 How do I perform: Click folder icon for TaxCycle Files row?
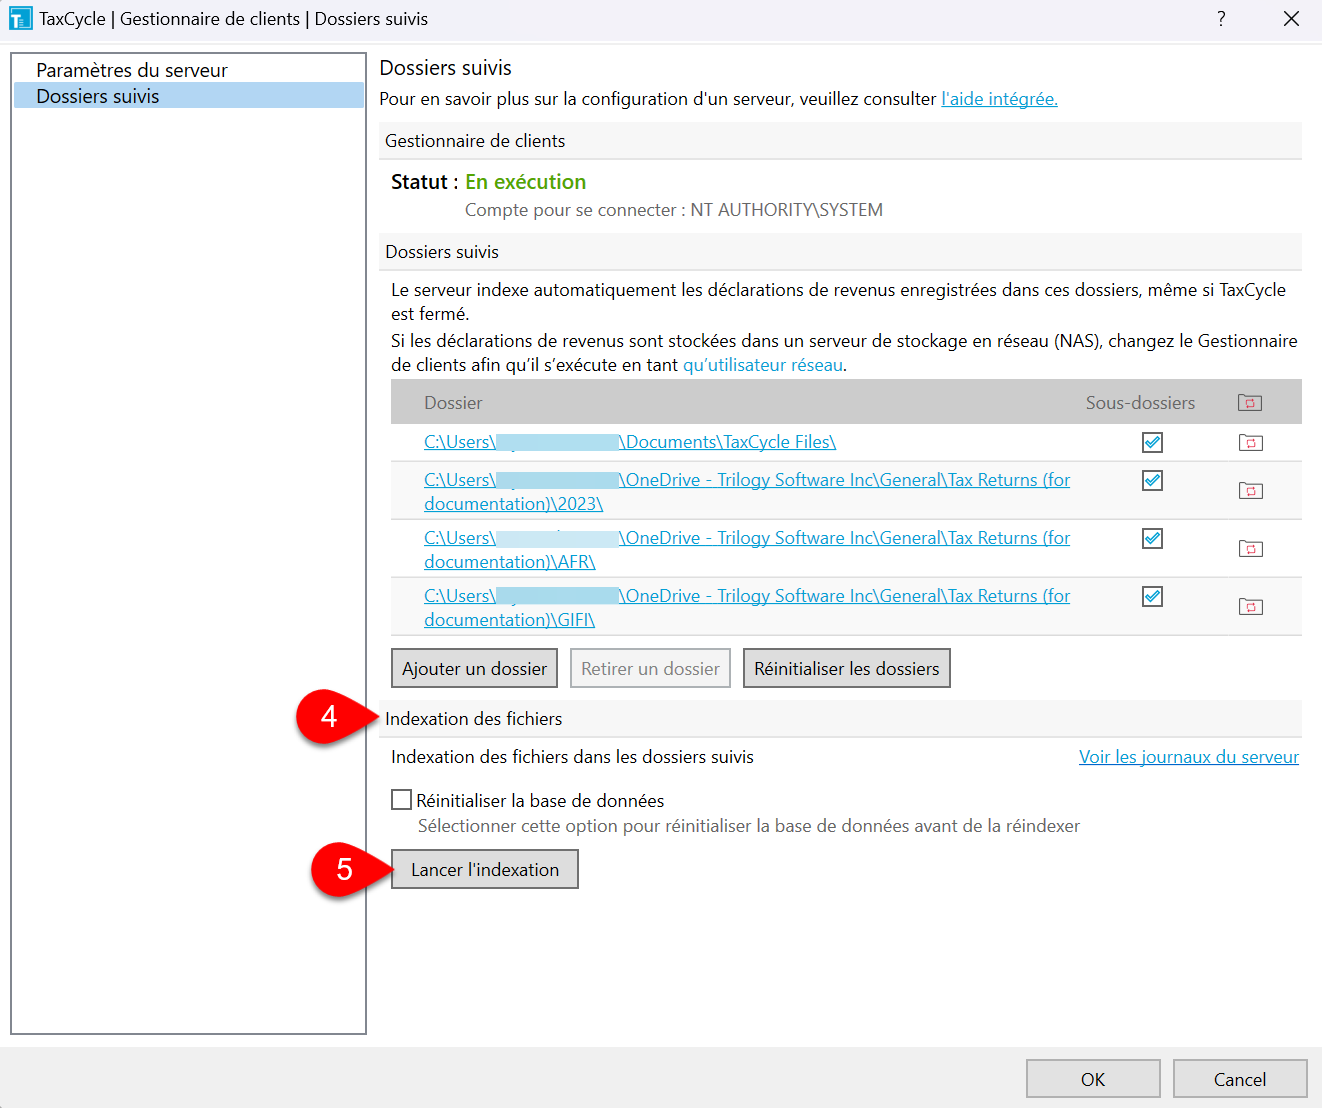[1250, 442]
